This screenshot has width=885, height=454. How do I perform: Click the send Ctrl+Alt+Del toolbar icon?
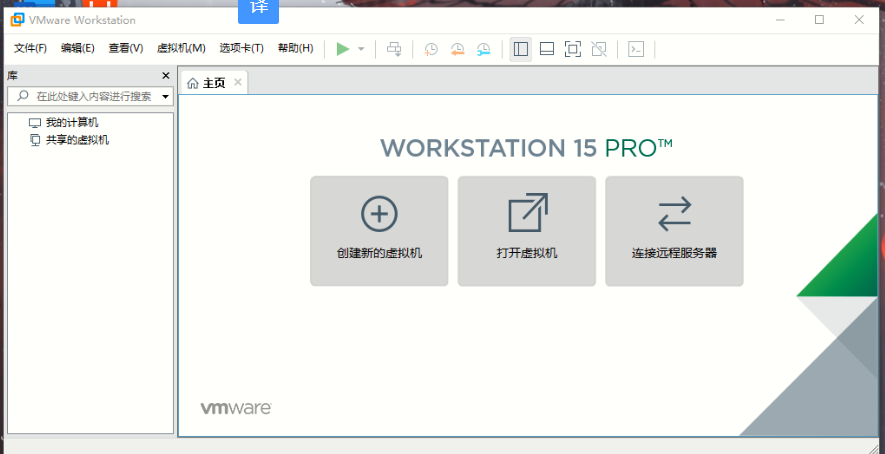pos(394,49)
